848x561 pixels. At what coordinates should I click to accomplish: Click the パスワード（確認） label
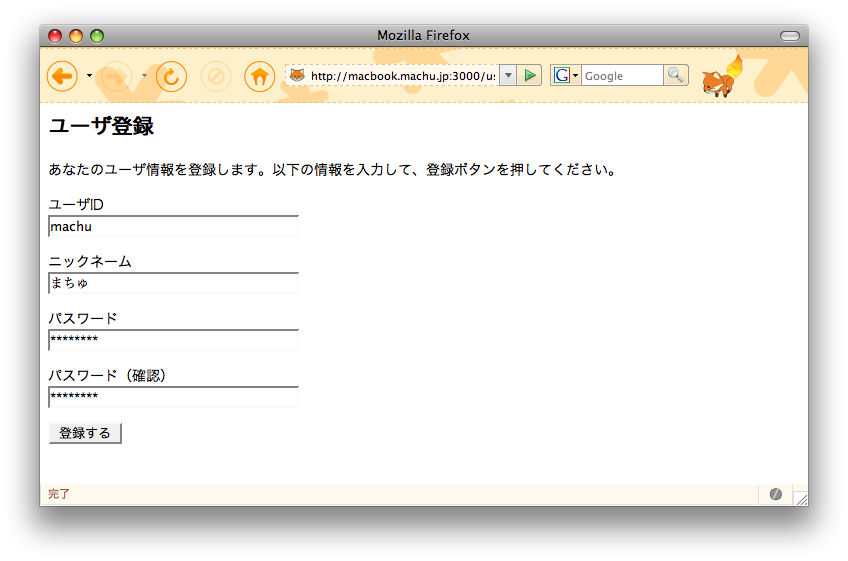tap(107, 375)
